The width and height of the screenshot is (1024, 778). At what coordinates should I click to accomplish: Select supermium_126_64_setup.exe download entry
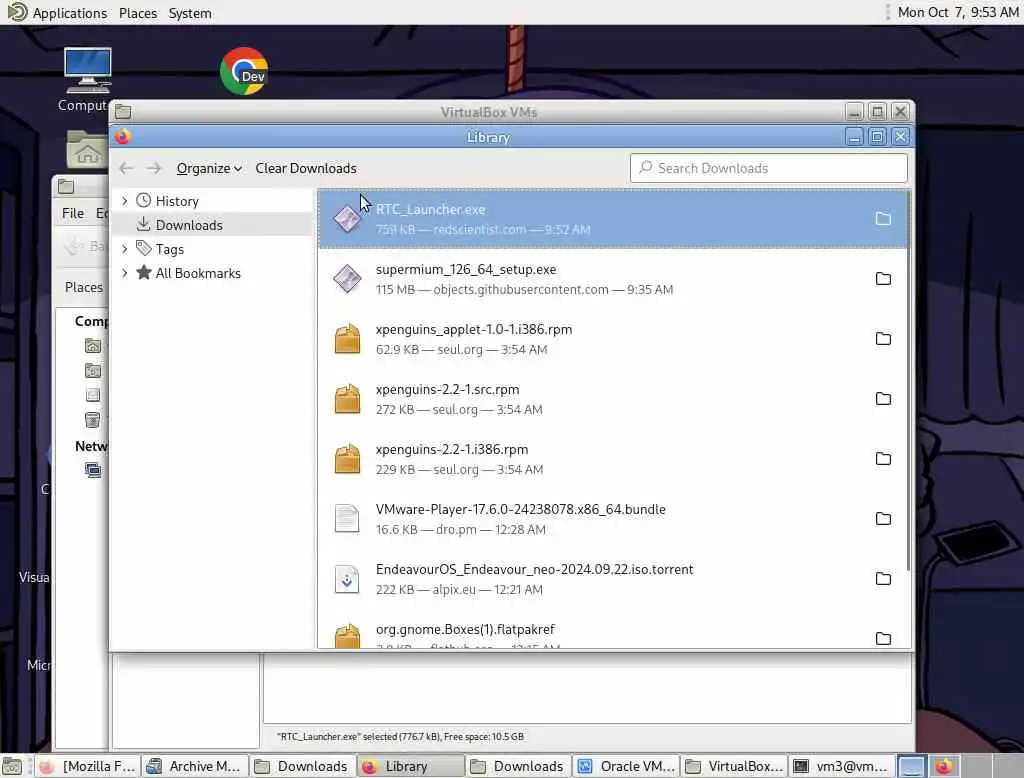(613, 279)
